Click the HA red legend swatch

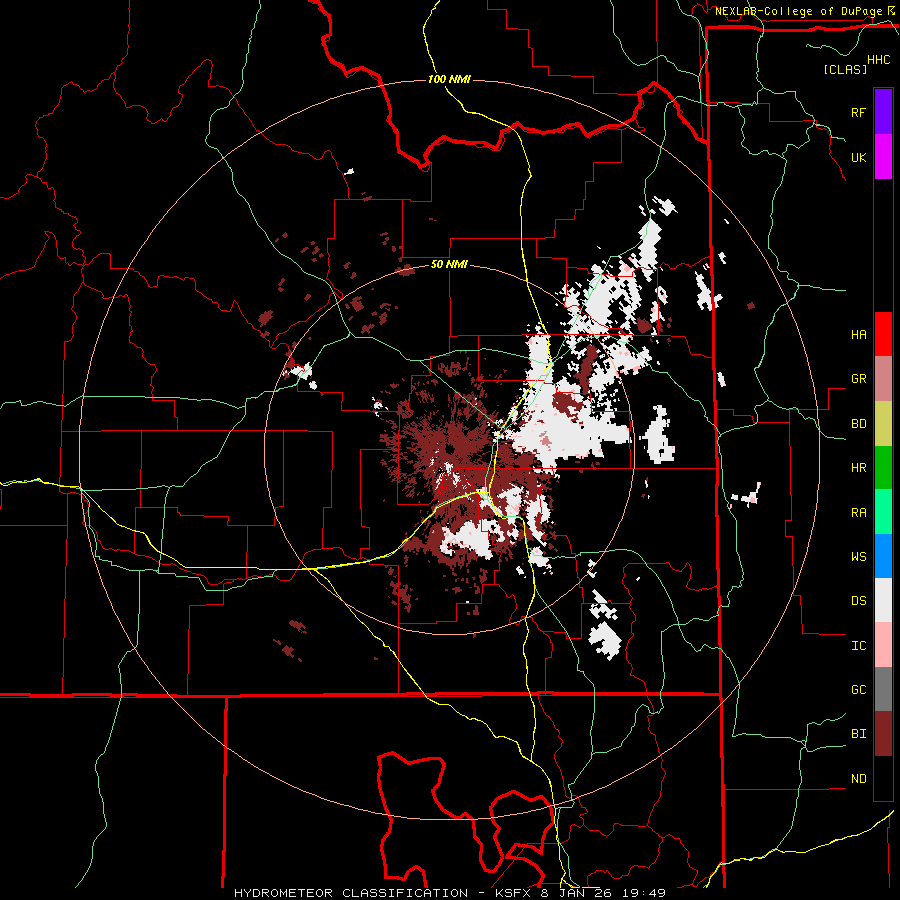click(883, 334)
